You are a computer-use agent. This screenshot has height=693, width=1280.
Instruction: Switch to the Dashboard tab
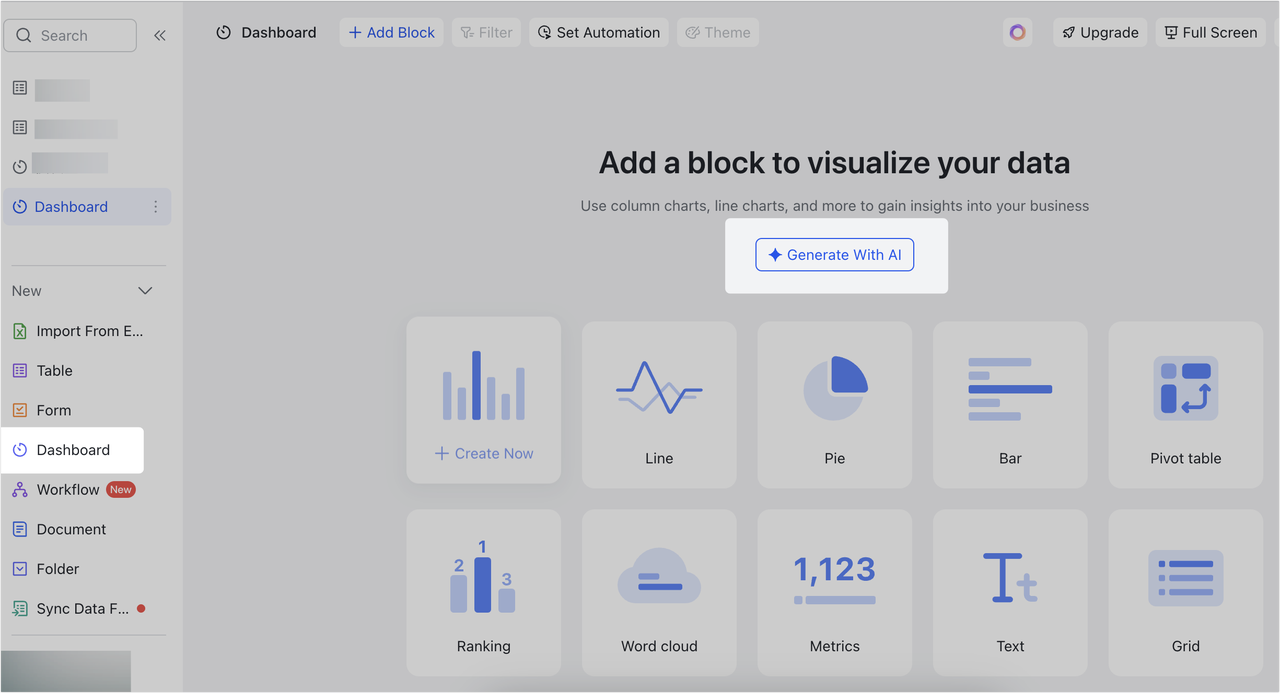[265, 32]
